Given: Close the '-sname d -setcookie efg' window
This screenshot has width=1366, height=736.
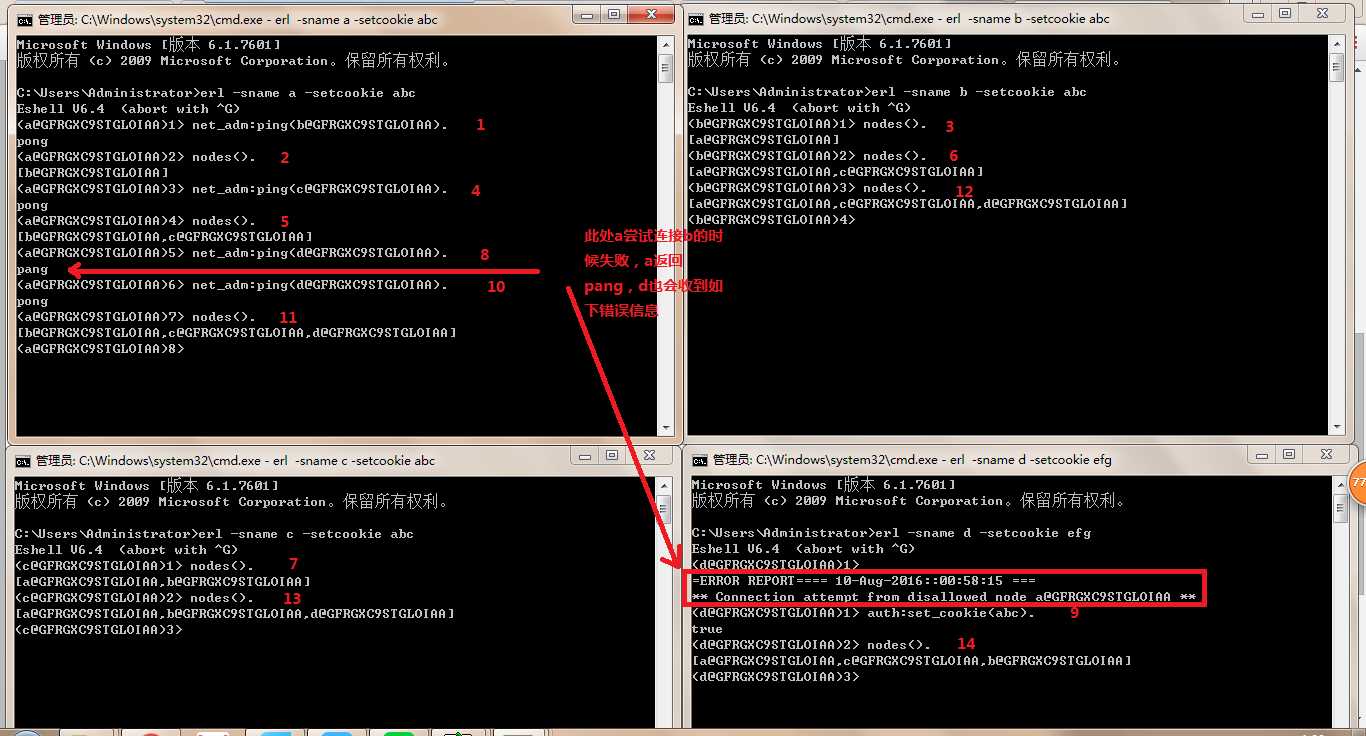Looking at the screenshot, I should coord(1326,454).
